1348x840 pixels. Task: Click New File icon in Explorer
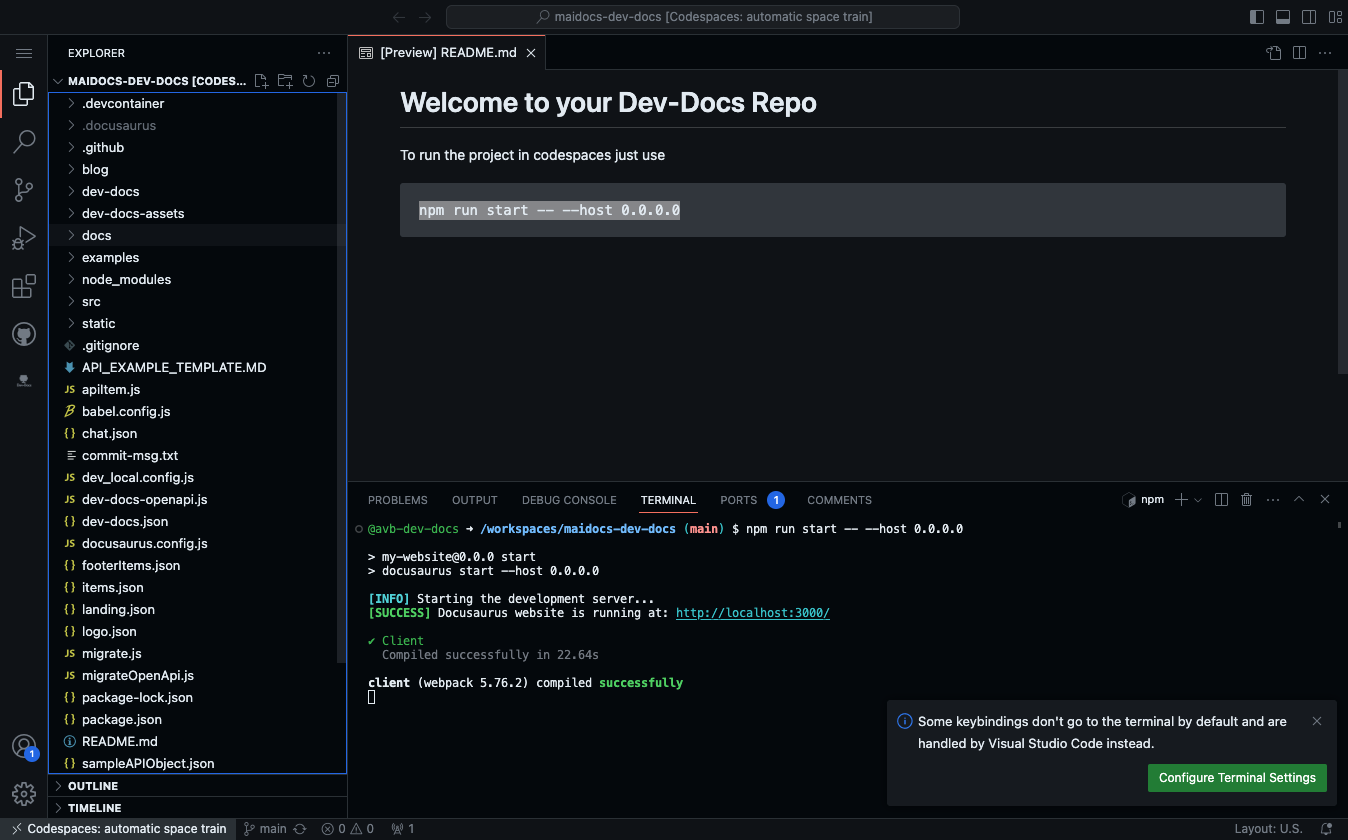click(x=261, y=81)
